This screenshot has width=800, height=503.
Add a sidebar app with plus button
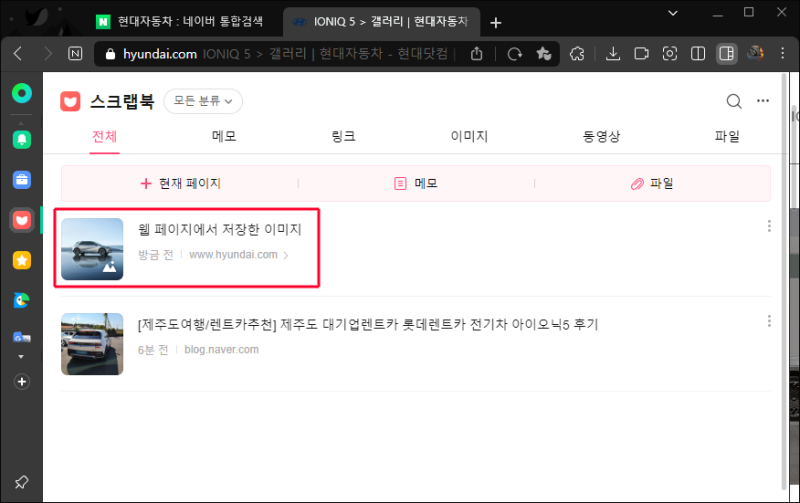[21, 382]
